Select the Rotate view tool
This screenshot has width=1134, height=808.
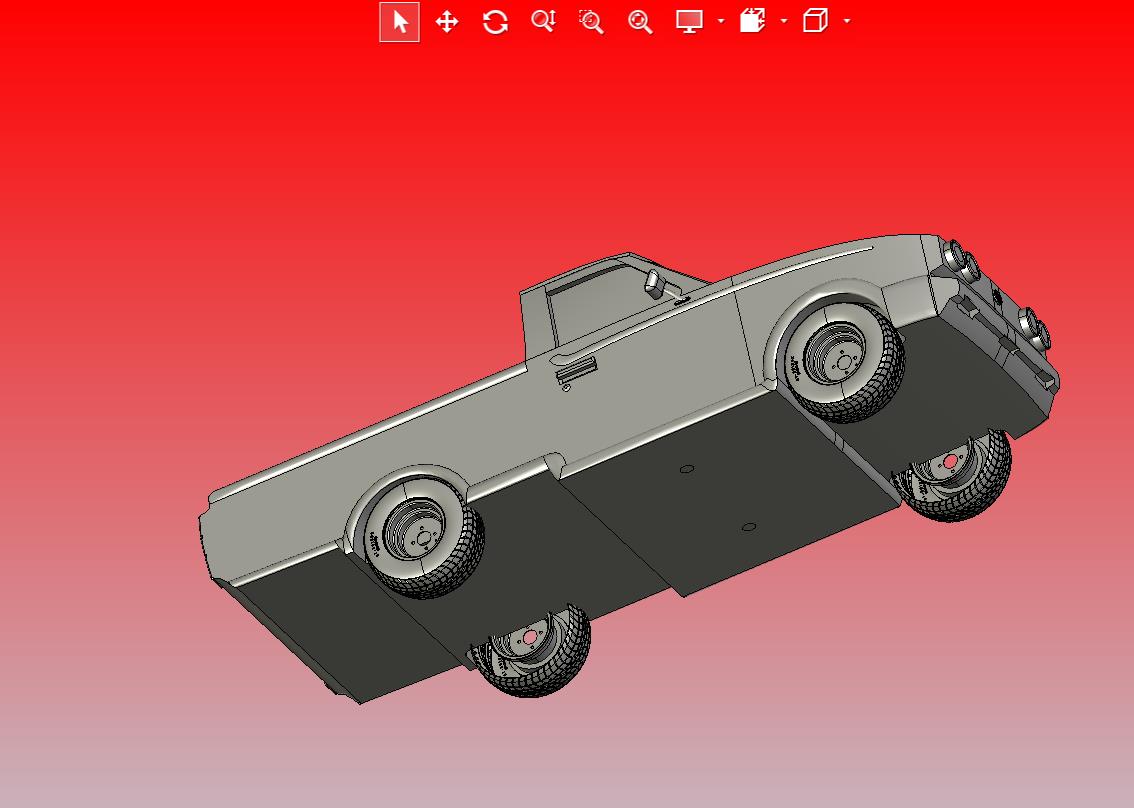click(x=495, y=22)
